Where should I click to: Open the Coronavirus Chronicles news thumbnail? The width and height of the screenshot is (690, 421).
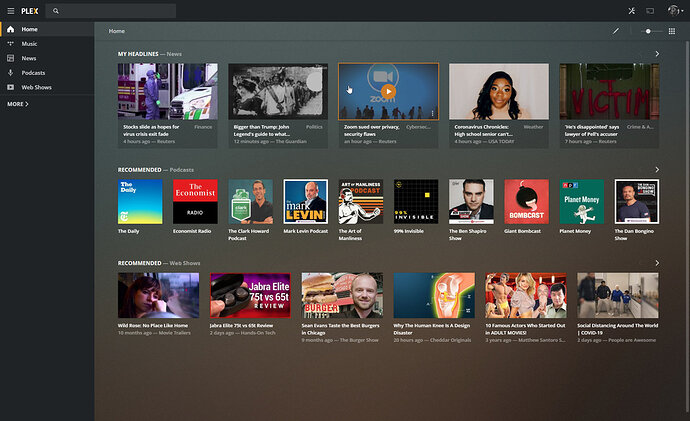coord(499,91)
